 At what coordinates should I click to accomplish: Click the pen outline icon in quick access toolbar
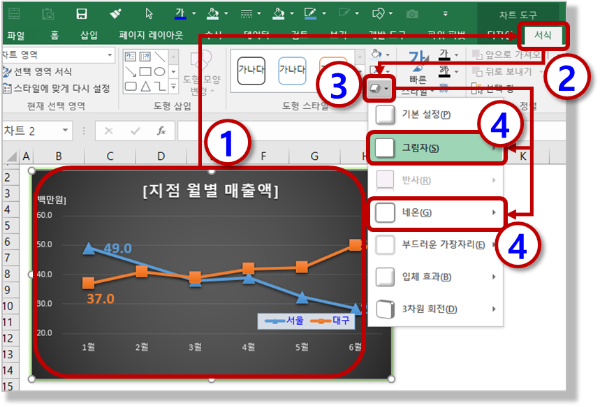pyautogui.click(x=310, y=14)
